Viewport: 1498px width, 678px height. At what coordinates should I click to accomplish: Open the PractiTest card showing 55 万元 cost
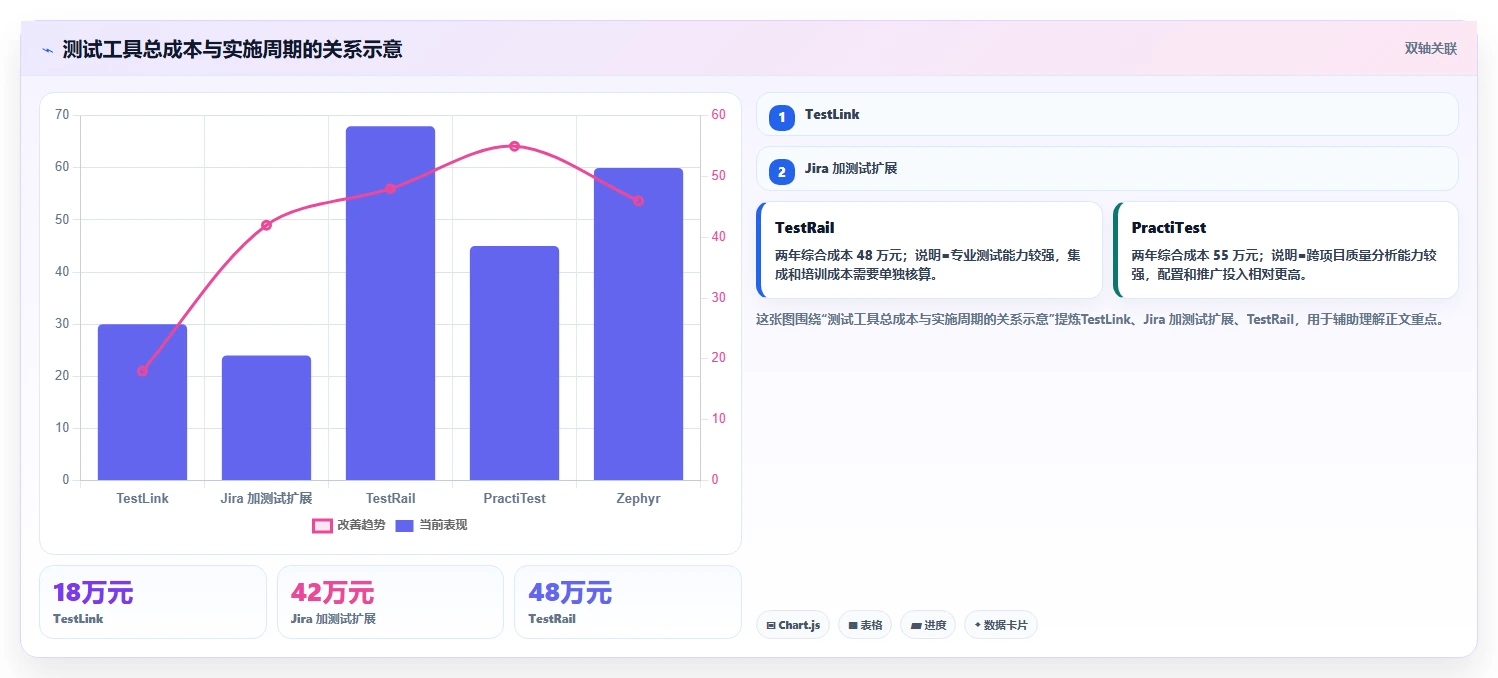(x=1285, y=250)
